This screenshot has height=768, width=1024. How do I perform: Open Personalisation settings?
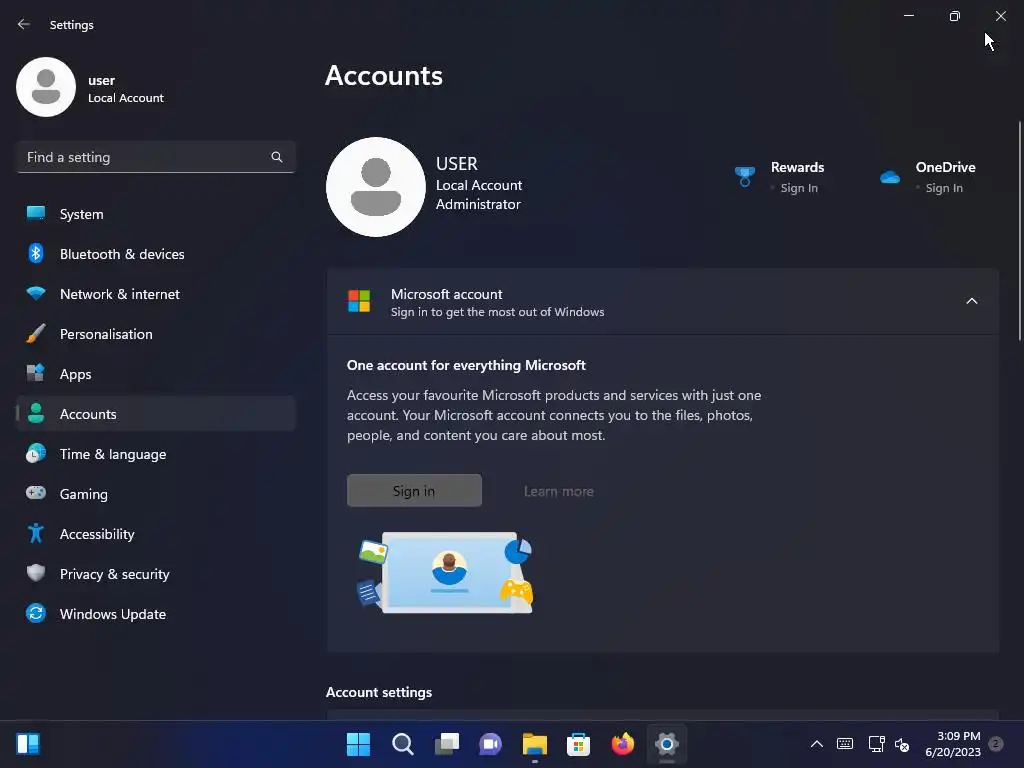[x=155, y=334]
